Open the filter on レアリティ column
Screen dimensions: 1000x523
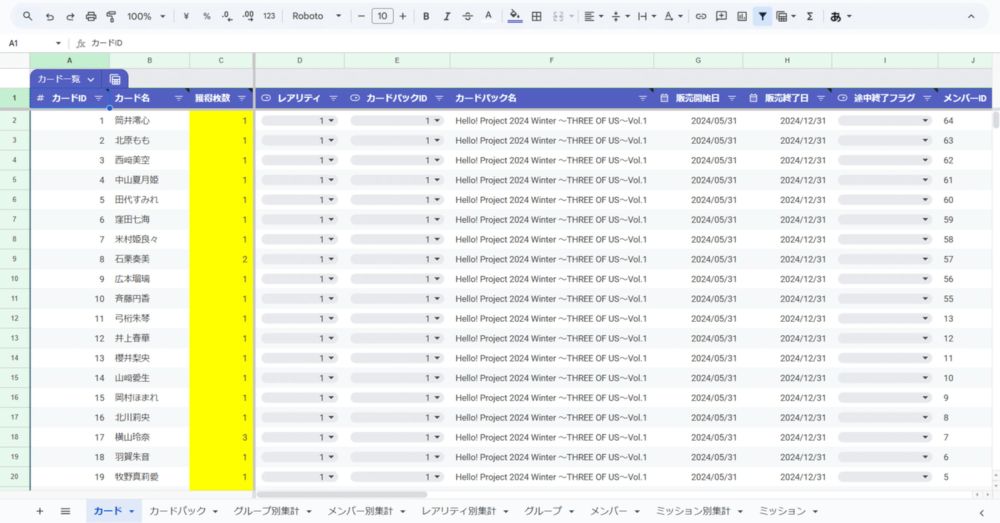334,98
